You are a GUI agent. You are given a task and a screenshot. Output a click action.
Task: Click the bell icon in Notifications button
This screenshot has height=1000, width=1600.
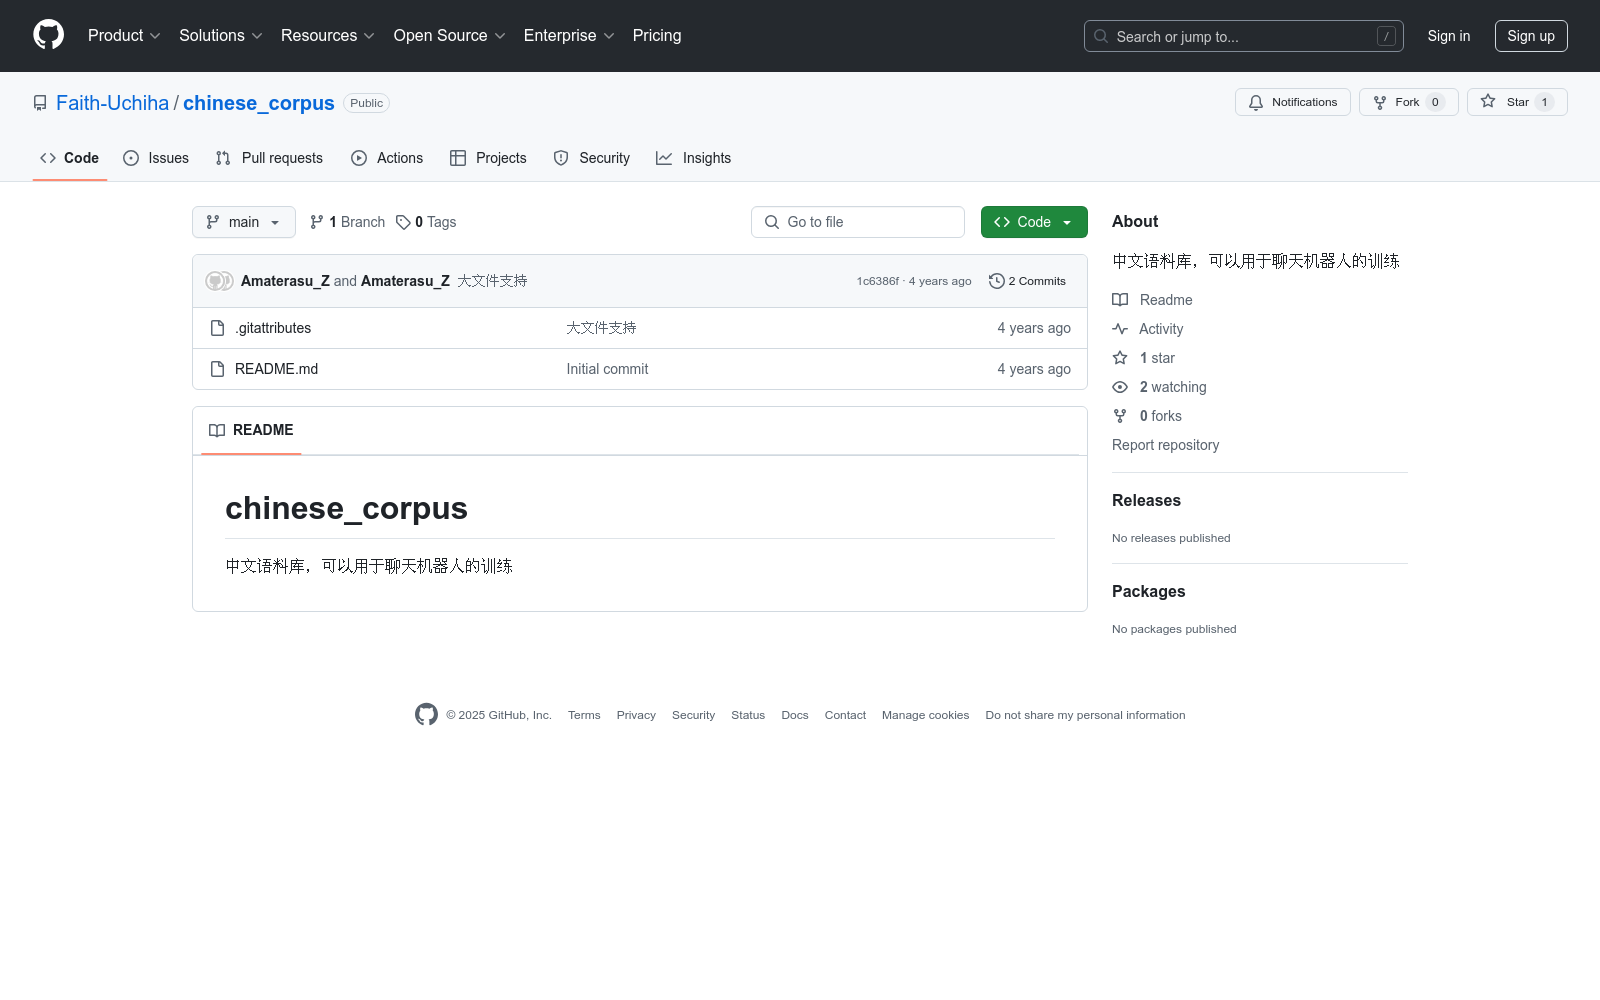point(1256,102)
